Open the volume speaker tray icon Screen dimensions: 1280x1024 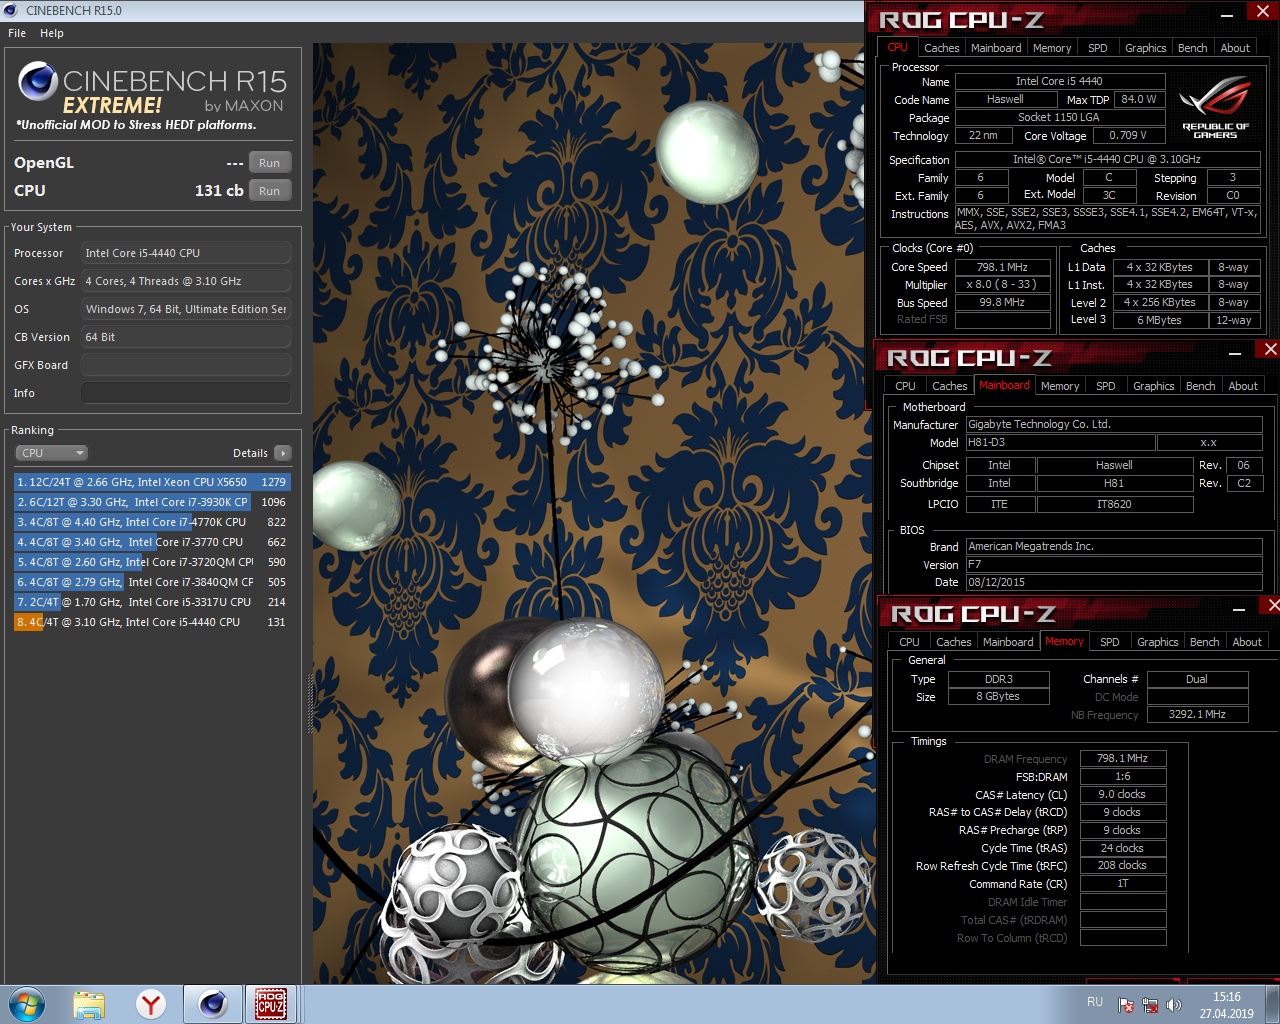click(x=1173, y=1004)
